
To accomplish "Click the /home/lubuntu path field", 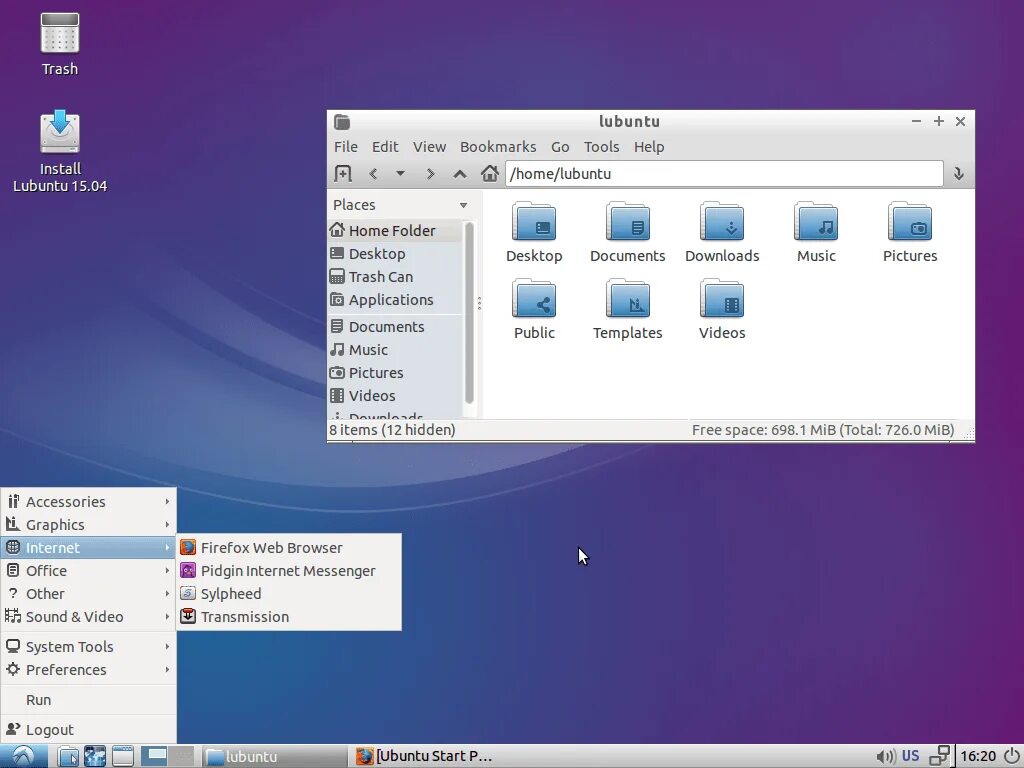I will click(x=724, y=174).
